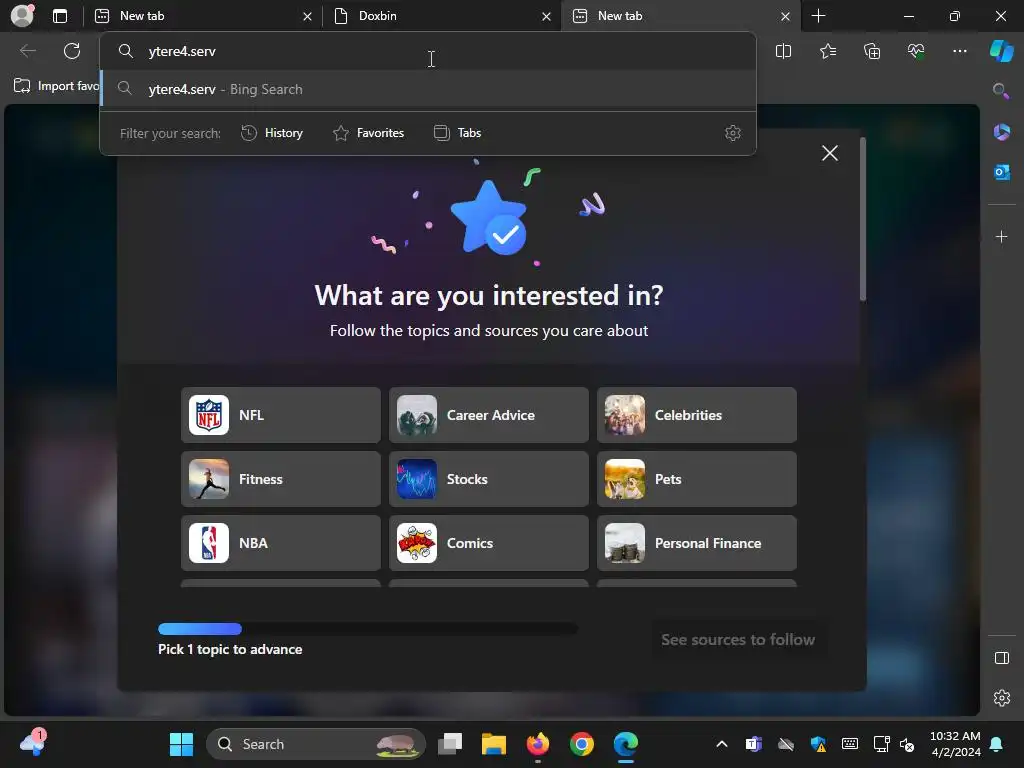Open Copilot icon in Edge toolbar
This screenshot has width=1024, height=768.
(1002, 51)
